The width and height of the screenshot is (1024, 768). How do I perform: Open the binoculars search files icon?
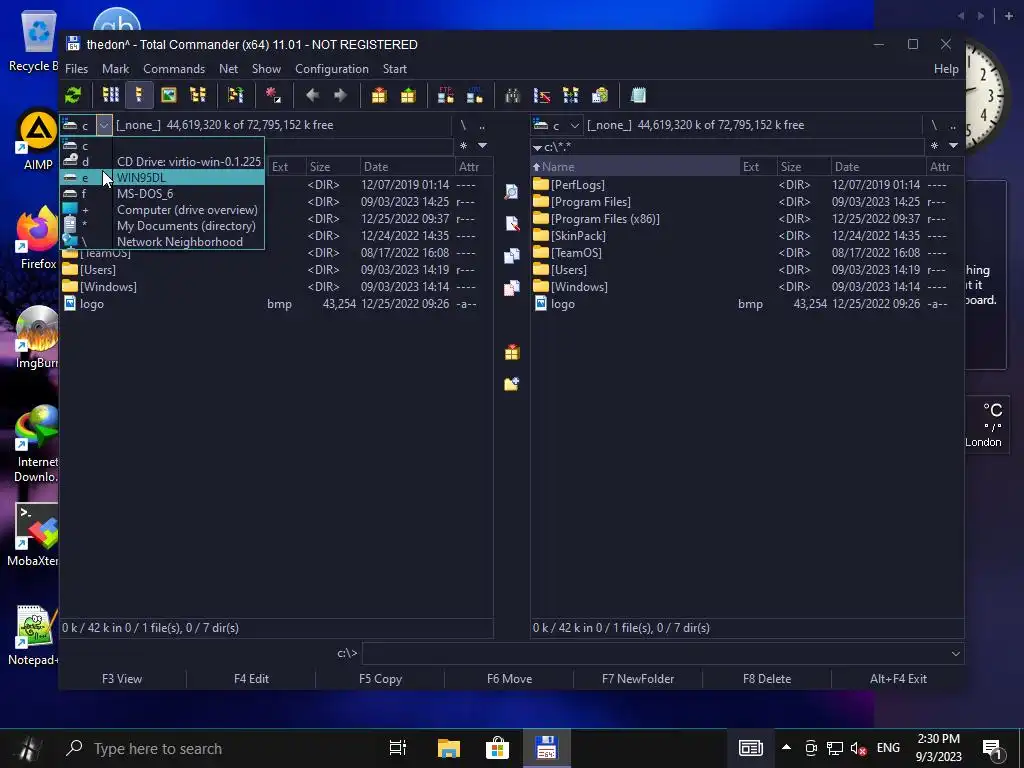tap(513, 95)
